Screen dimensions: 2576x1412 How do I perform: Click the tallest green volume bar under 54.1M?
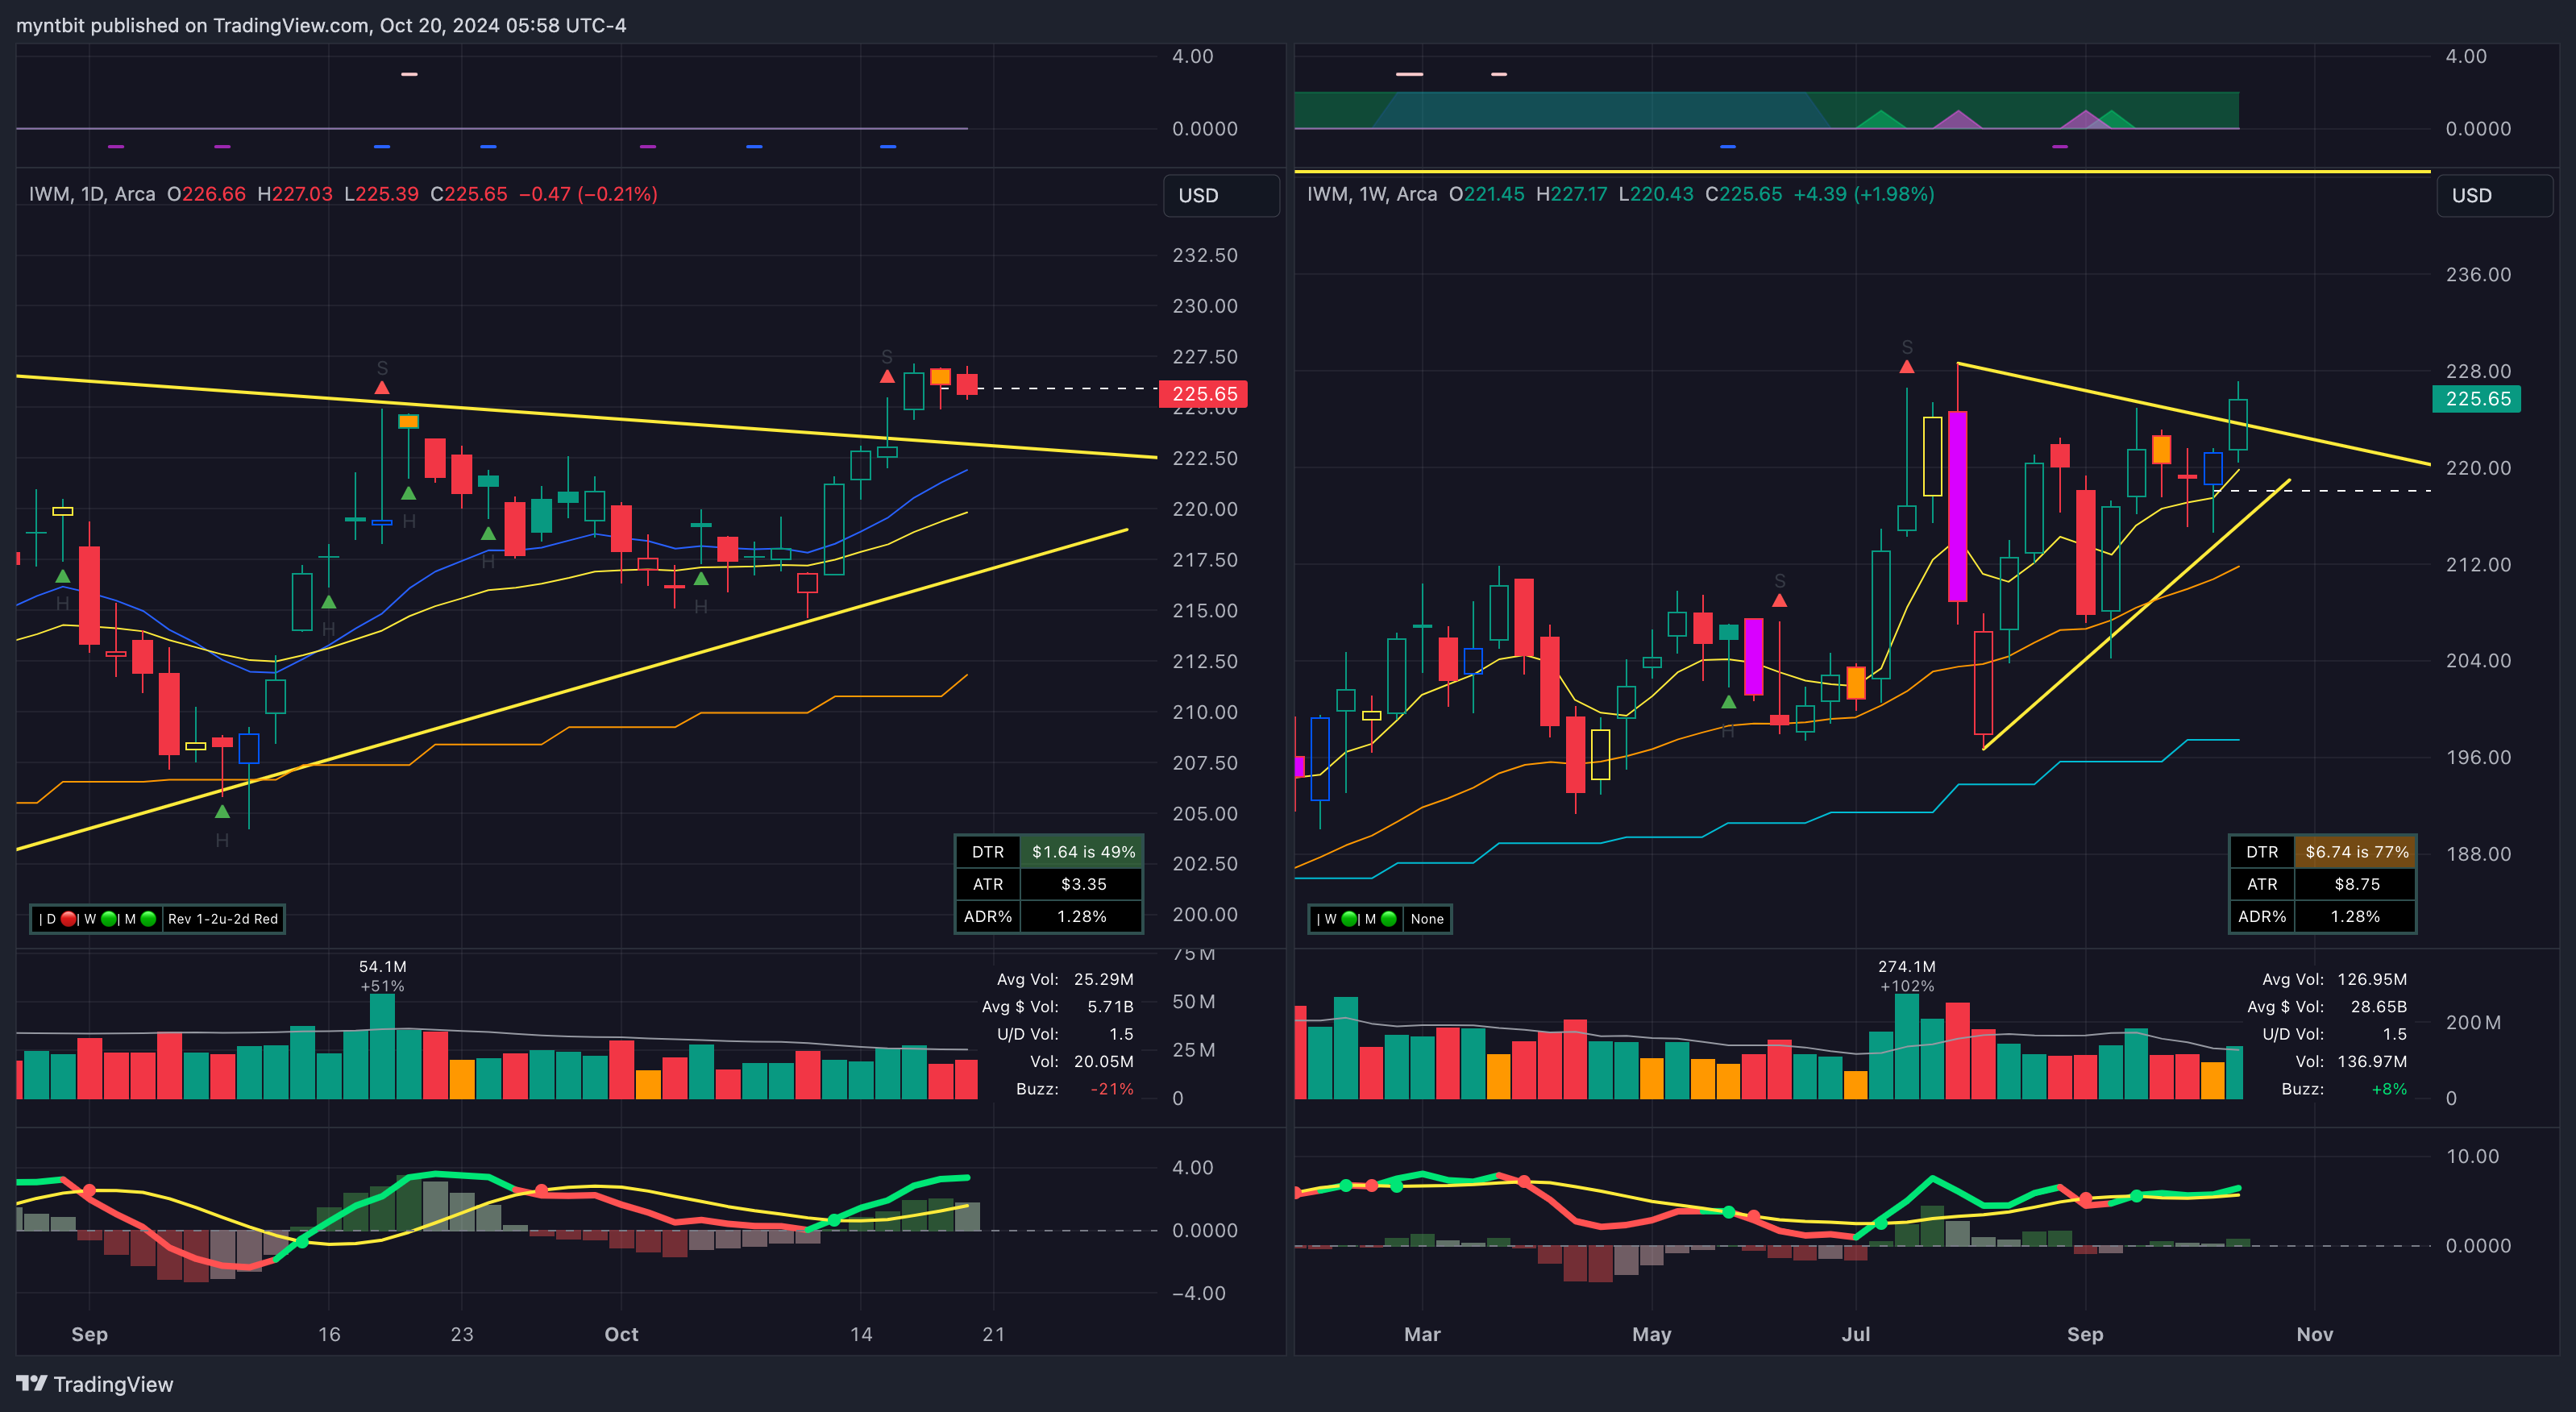pos(382,1046)
